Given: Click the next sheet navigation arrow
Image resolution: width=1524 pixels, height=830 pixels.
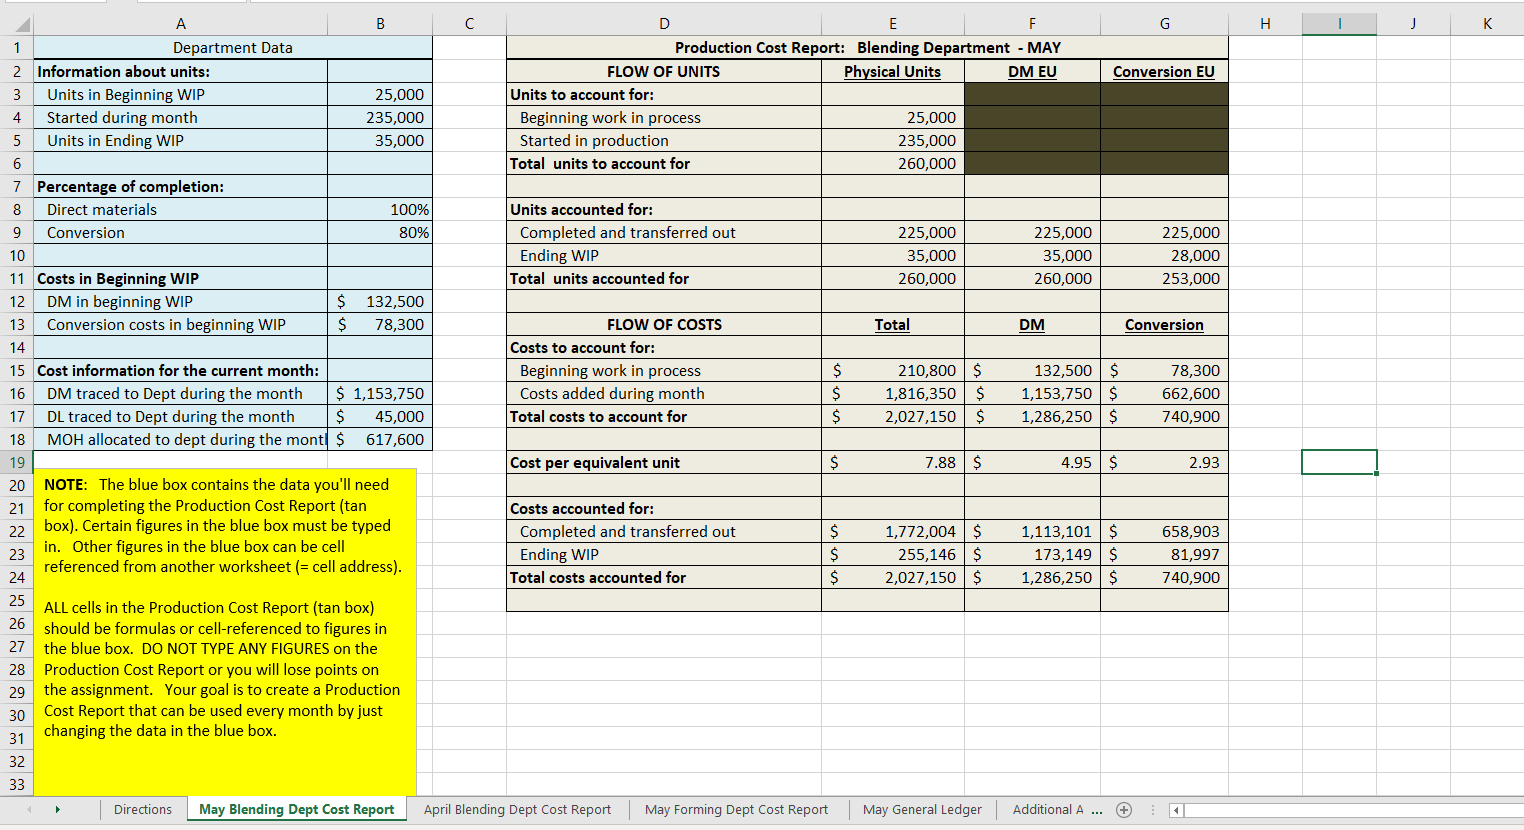Looking at the screenshot, I should pyautogui.click(x=57, y=810).
